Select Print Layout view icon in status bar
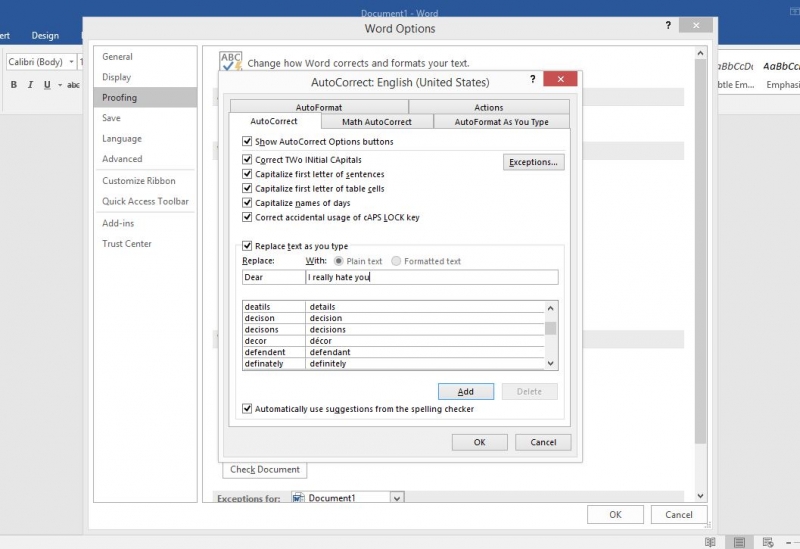Screen dimensions: 800x549 pyautogui.click(x=738, y=541)
